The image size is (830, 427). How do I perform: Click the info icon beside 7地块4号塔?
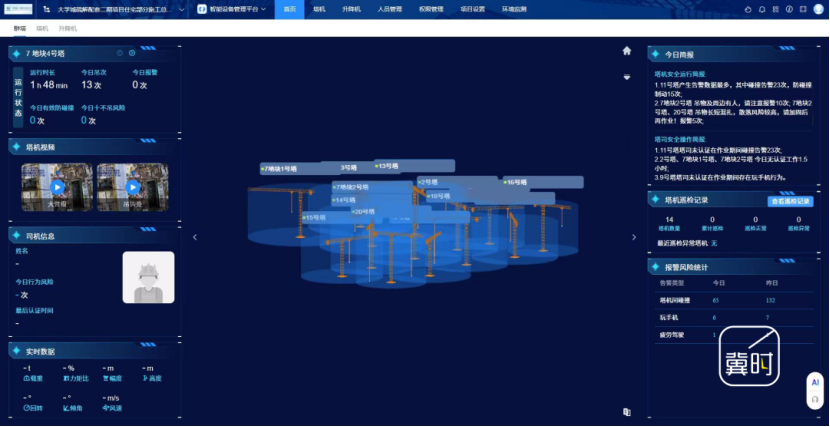coord(120,53)
